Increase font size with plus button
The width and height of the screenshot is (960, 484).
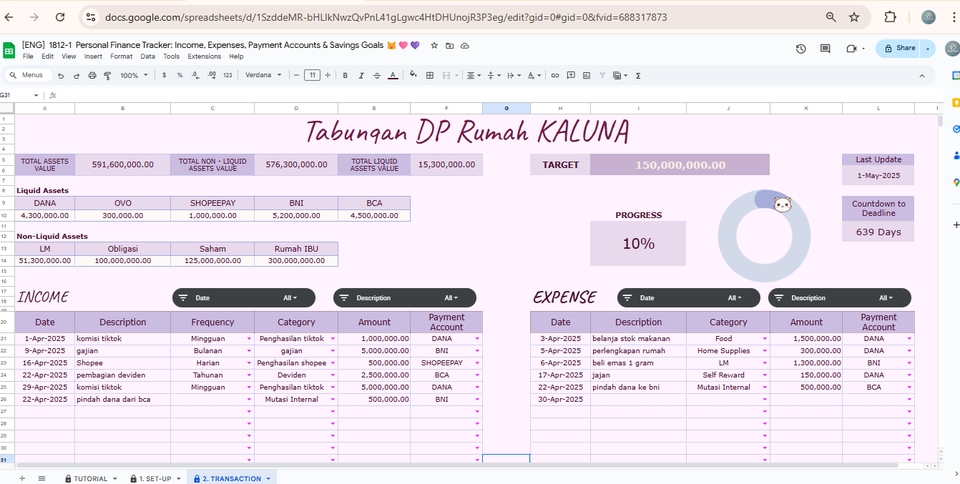click(x=328, y=75)
